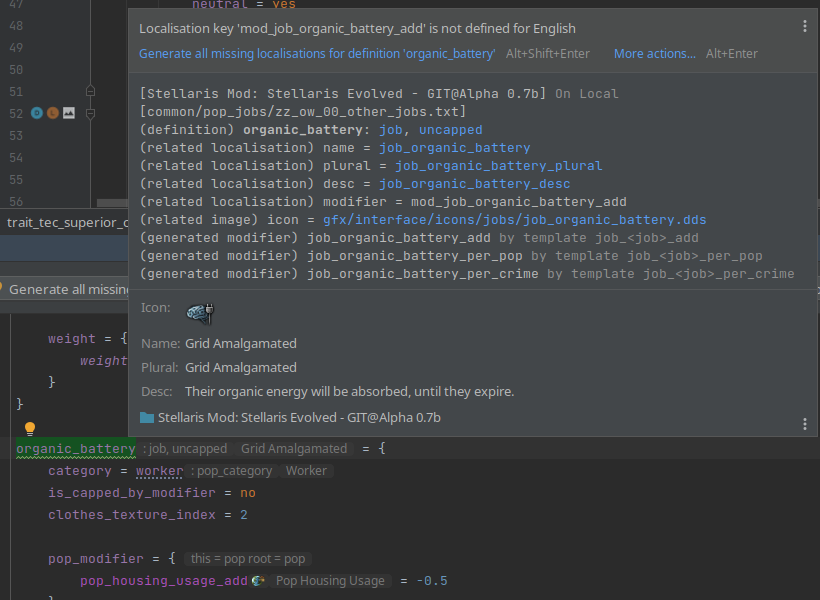Collapse the fold region marker at line 52

tap(90, 114)
